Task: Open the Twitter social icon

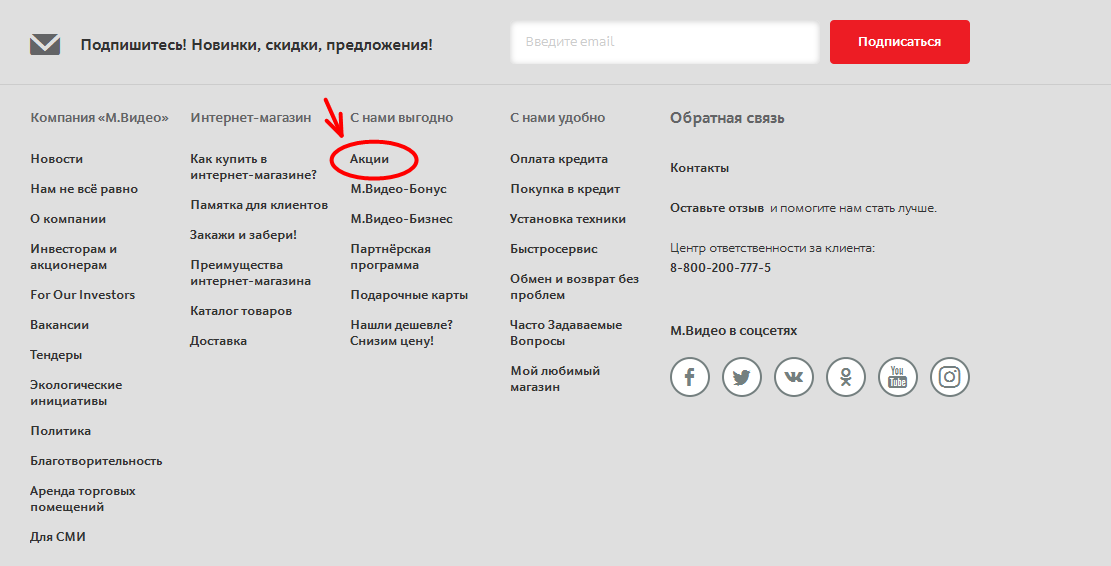Action: point(742,377)
